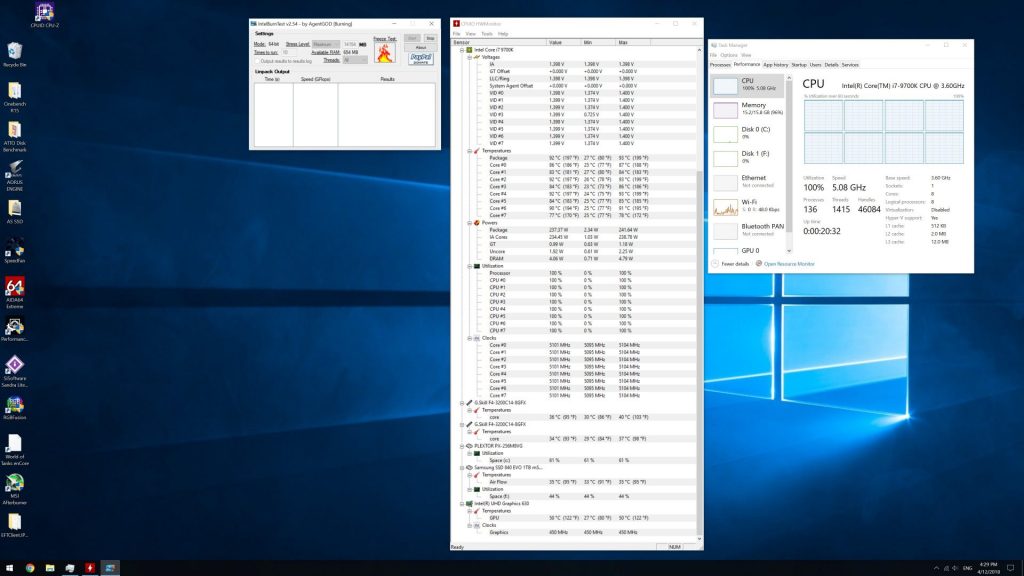Open the Tools menu in HWMonitor
The image size is (1024, 576).
pos(487,34)
